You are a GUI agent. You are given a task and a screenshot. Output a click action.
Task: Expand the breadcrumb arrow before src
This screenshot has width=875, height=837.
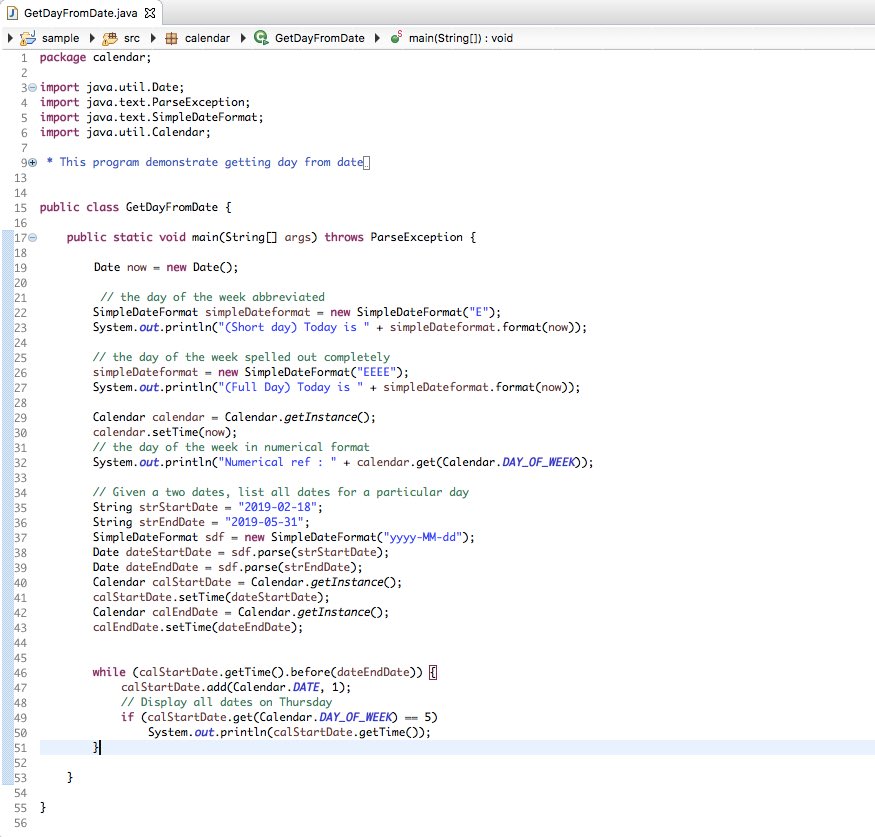[92, 38]
